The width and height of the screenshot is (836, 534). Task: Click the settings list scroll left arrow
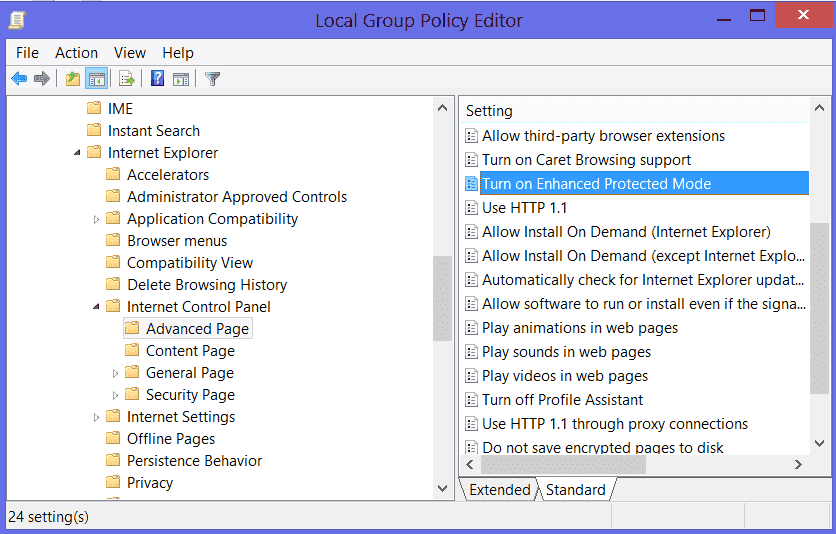click(x=470, y=464)
